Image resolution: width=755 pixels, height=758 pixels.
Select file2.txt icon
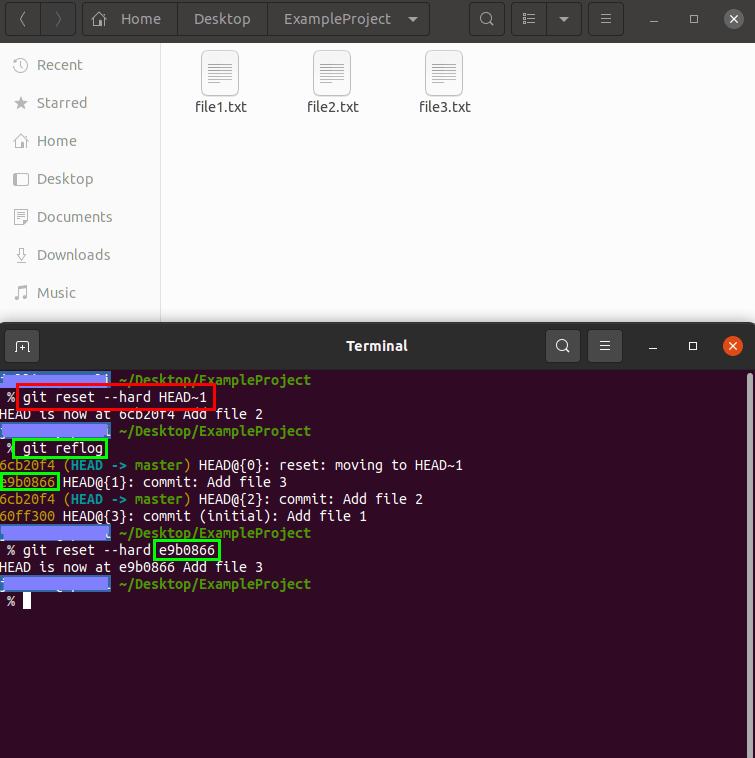(x=332, y=73)
